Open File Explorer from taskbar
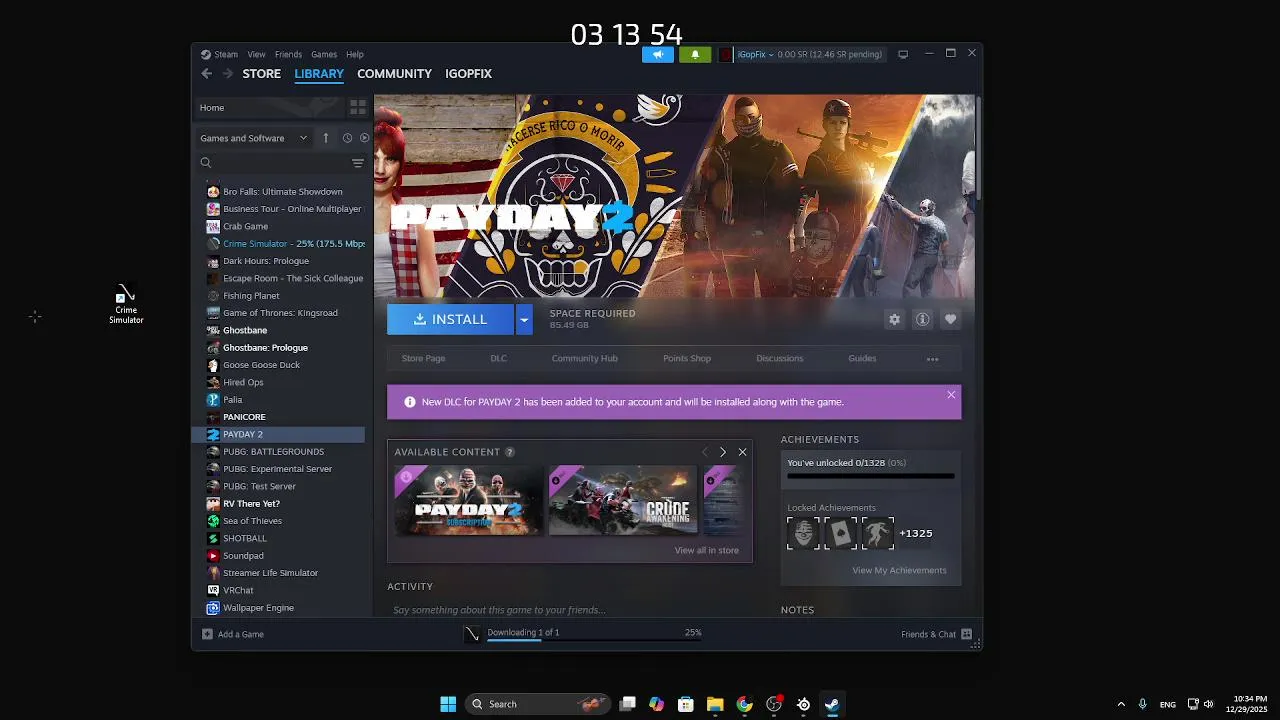 coord(715,704)
